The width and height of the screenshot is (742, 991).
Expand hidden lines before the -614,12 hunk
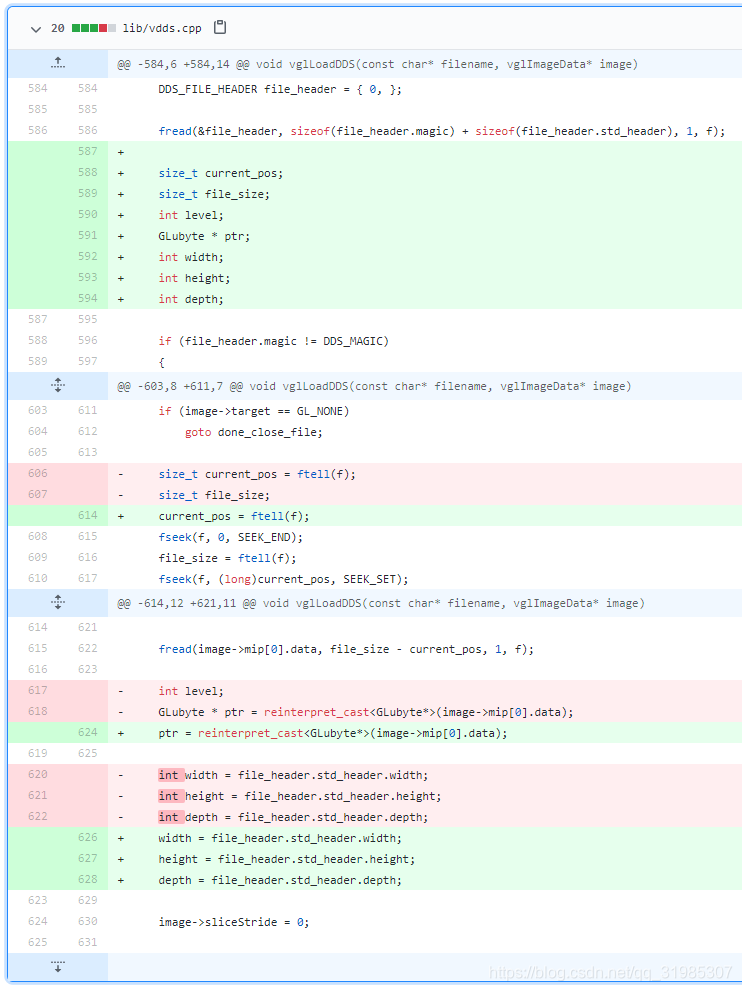[x=58, y=602]
